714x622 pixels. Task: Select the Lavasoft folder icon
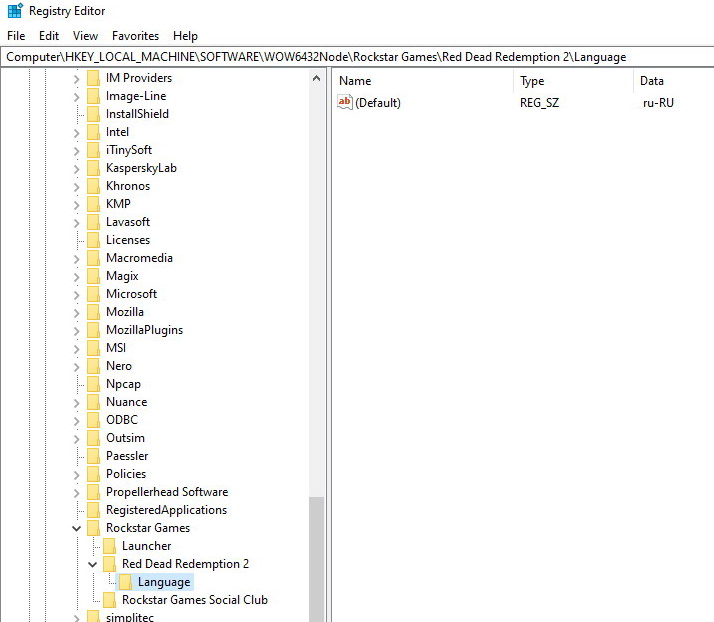pos(93,222)
